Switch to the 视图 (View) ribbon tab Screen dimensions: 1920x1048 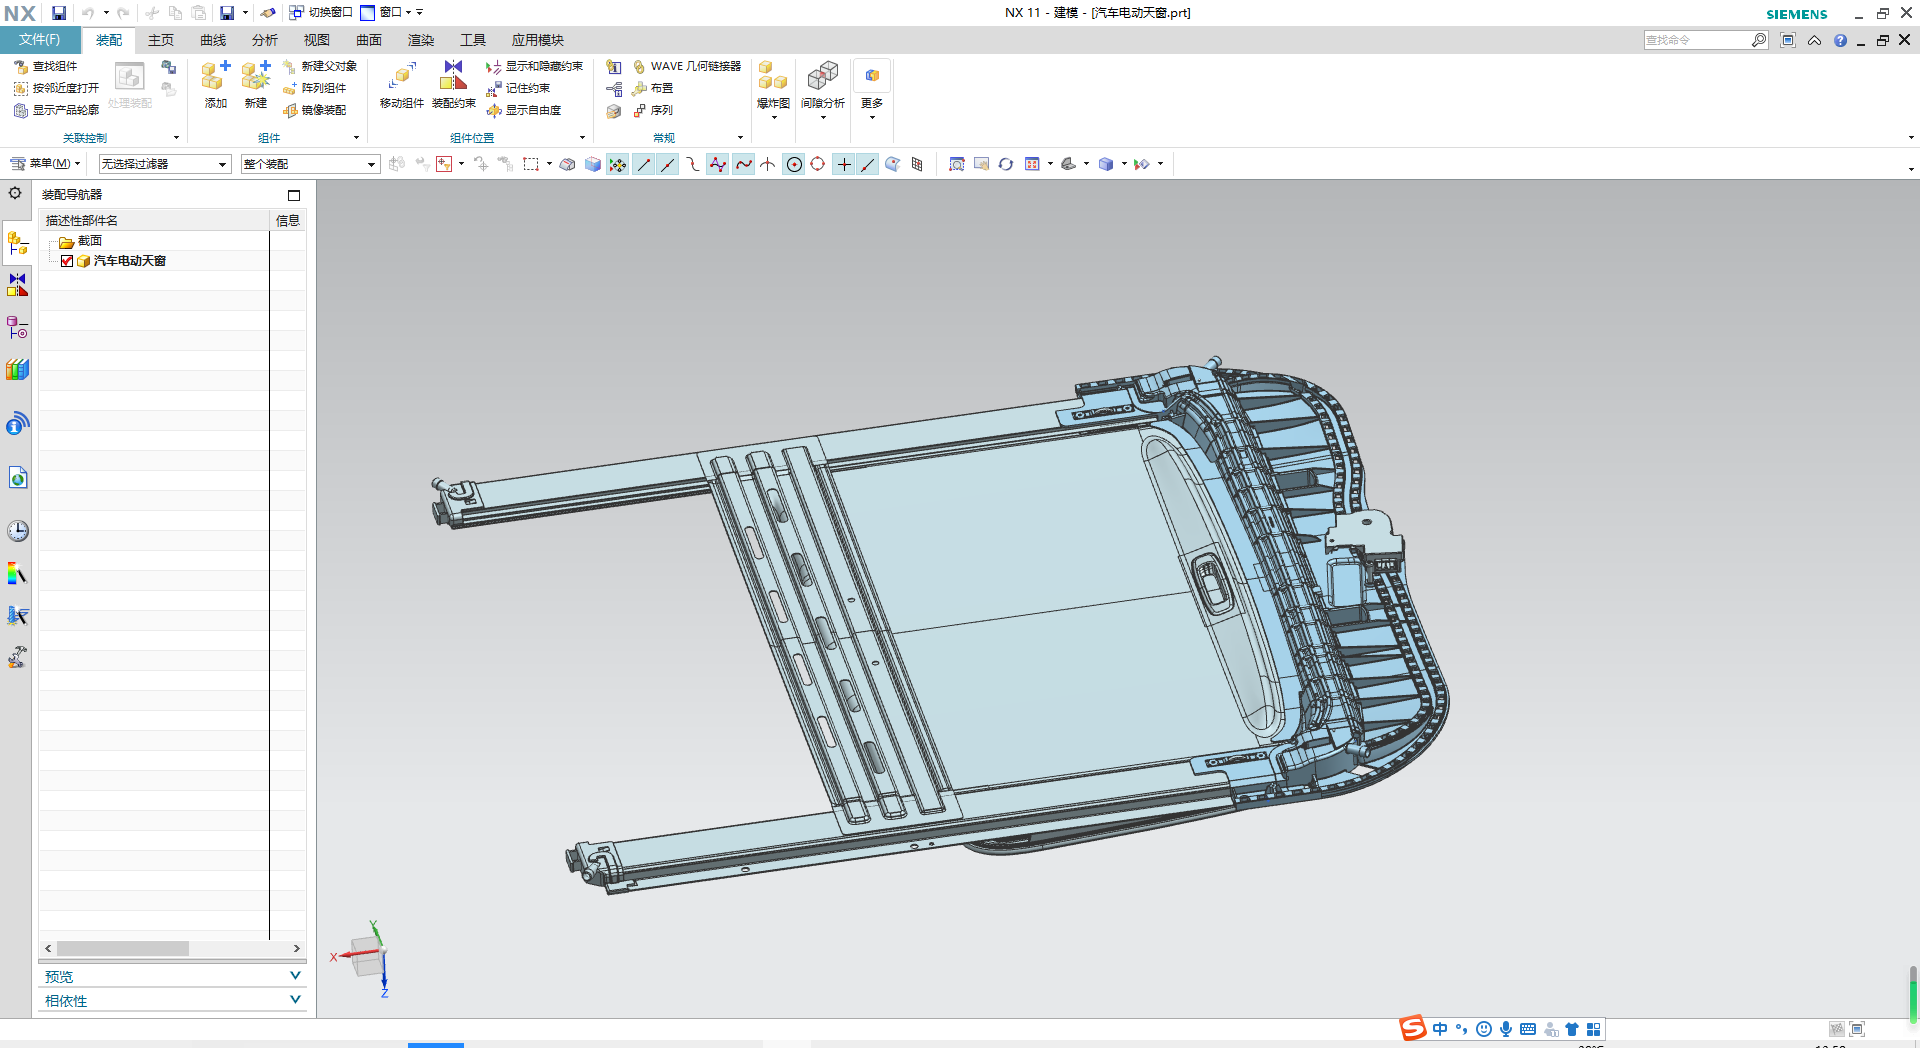(x=317, y=40)
